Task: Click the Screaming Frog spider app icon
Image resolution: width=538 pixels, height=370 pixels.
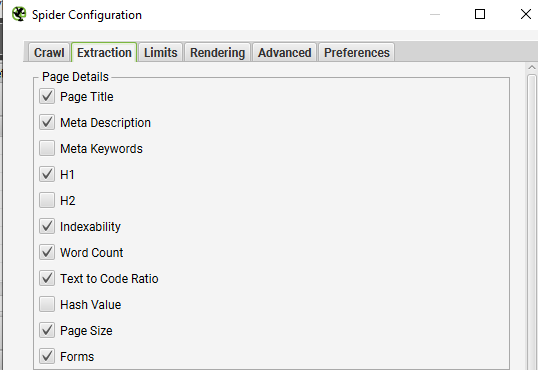Action: tap(19, 14)
